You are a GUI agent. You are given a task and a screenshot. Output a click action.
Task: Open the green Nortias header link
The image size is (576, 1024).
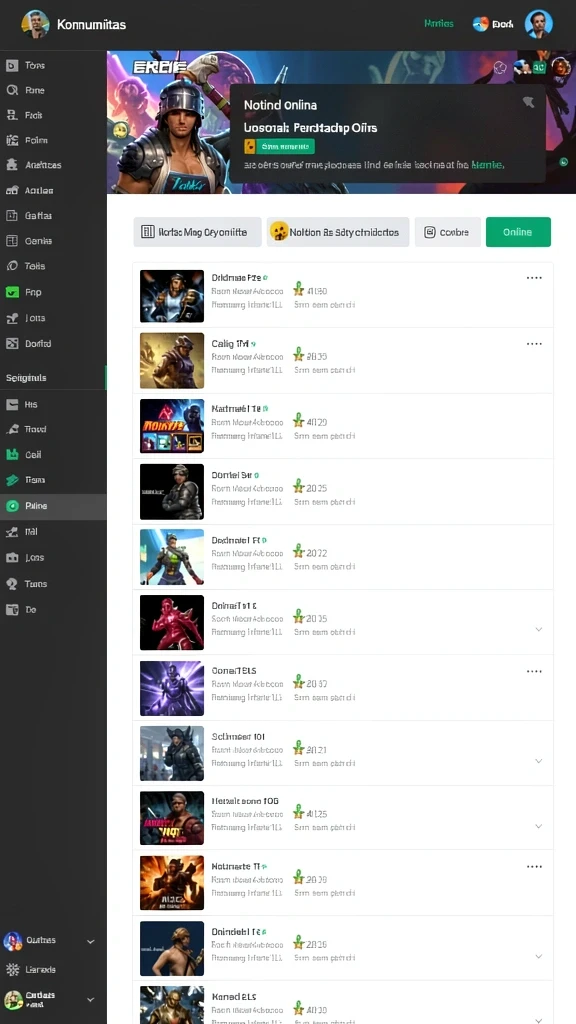[x=439, y=24]
